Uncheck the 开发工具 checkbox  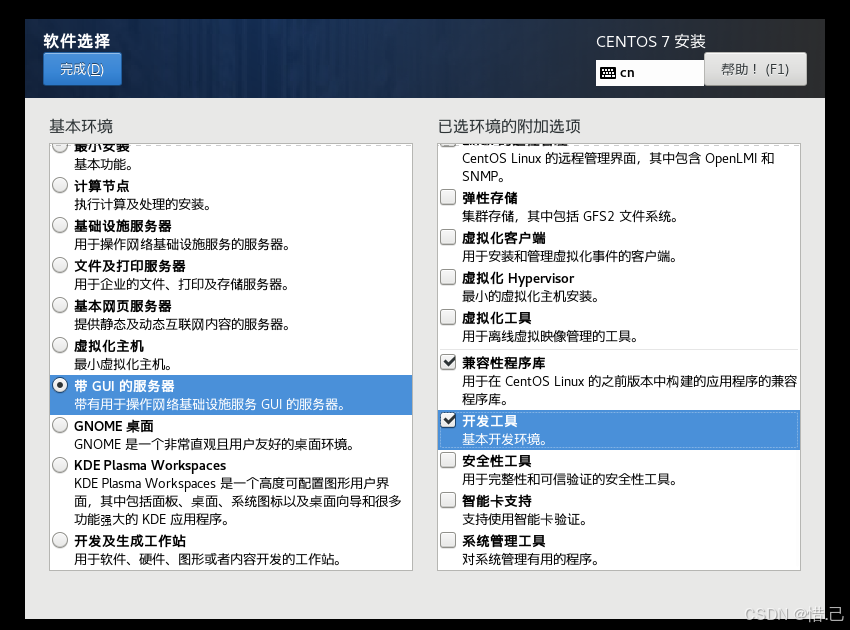click(448, 420)
